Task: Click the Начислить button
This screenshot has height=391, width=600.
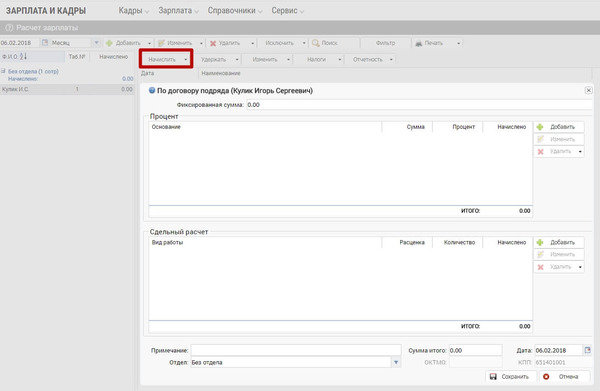Action: tap(162, 59)
